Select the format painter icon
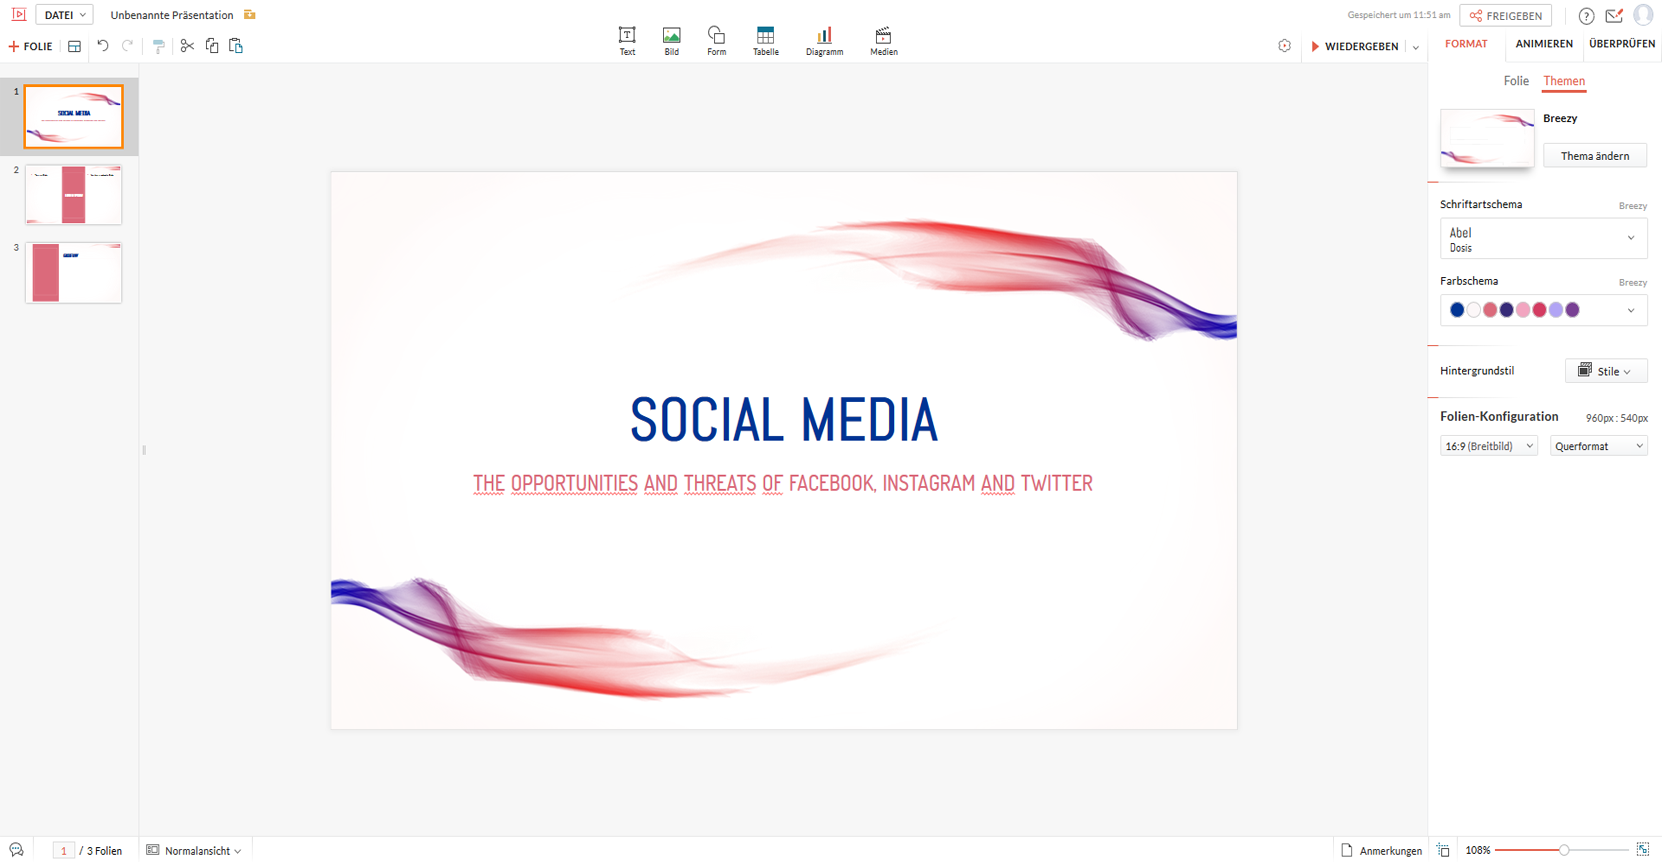The height and width of the screenshot is (862, 1662). pos(158,46)
